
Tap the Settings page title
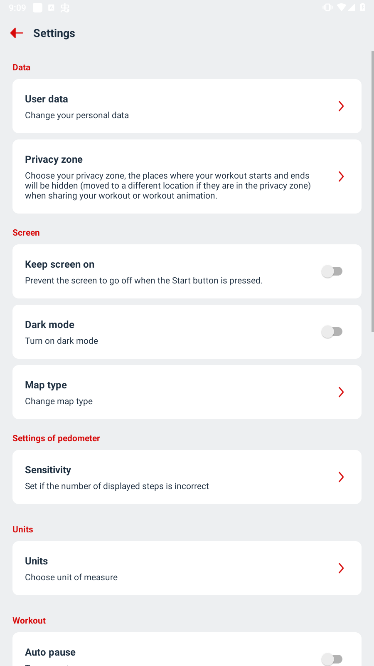pyautogui.click(x=54, y=33)
